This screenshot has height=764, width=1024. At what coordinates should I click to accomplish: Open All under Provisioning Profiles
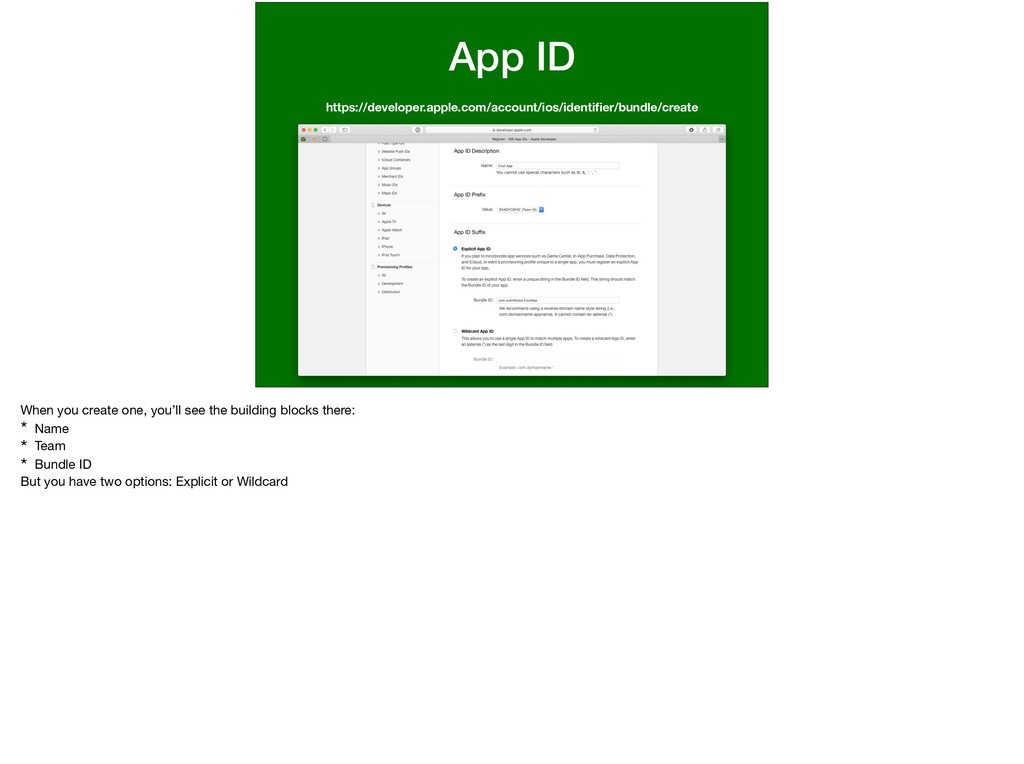383,276
